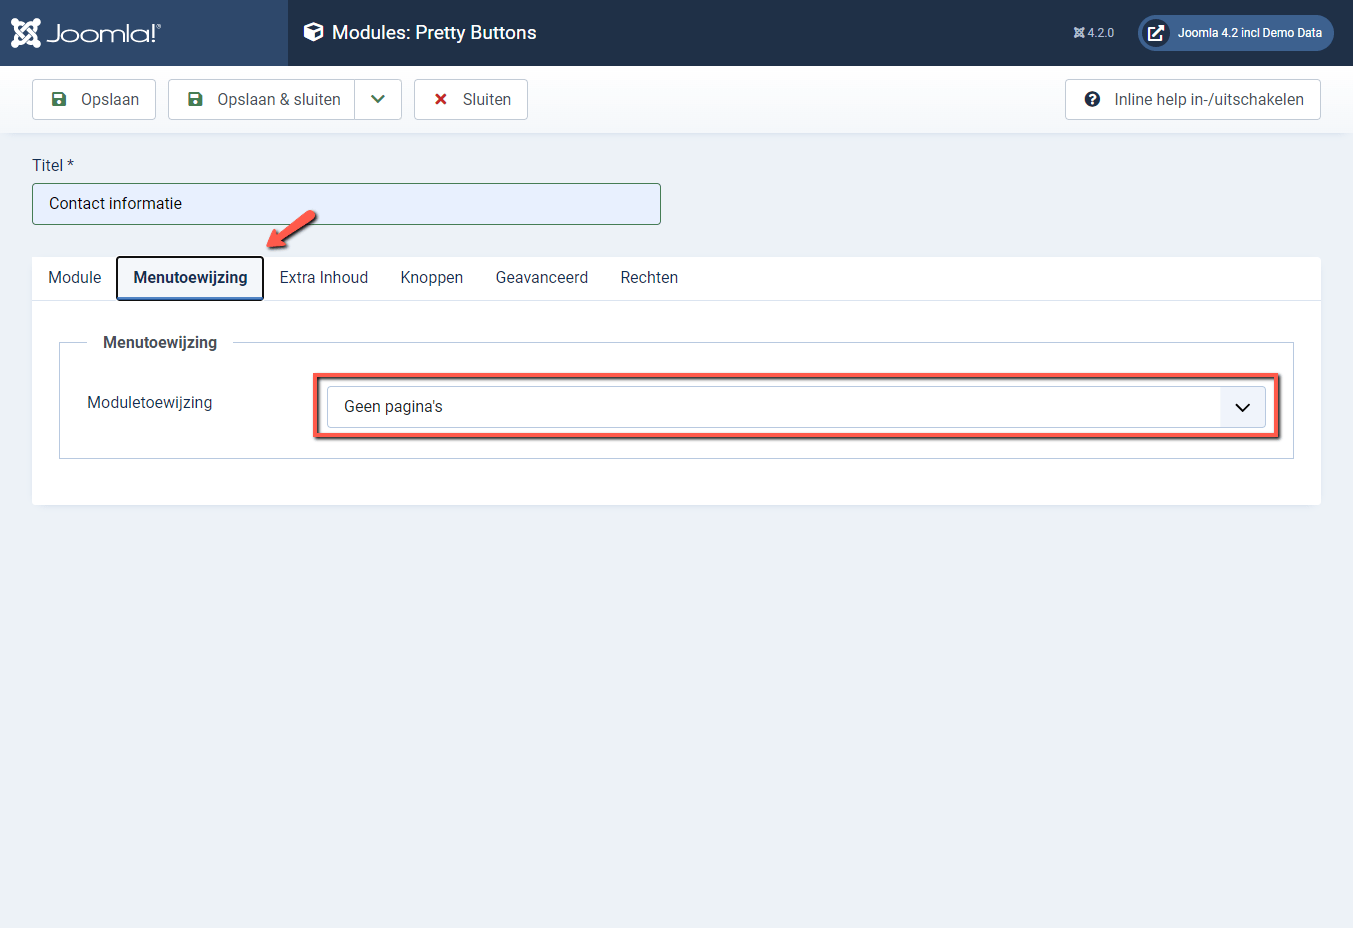Click the save icon on Opslaan & sluiten
Screen dimensions: 1353x928
pos(194,99)
